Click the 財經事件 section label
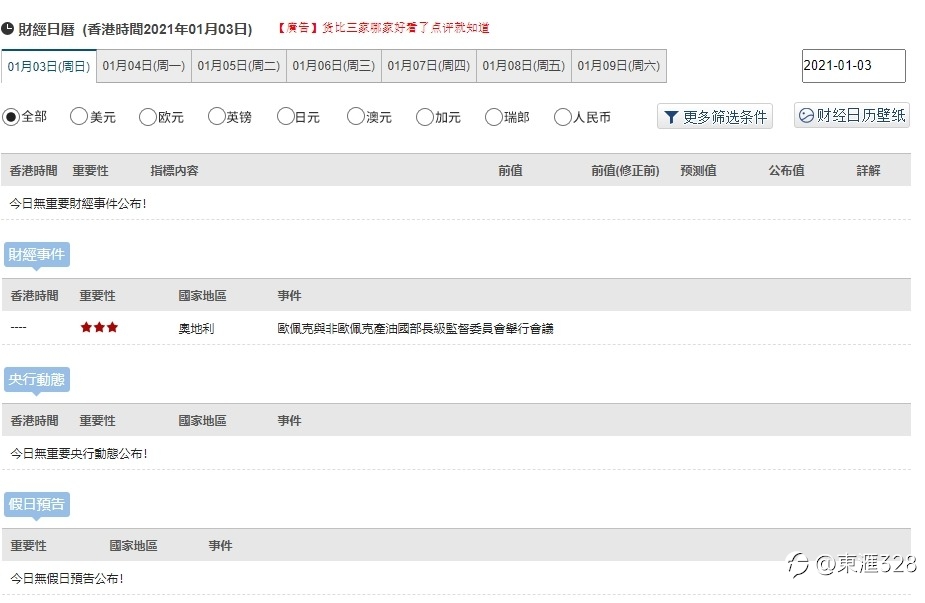Viewport: 925px width, 603px height. click(x=37, y=254)
